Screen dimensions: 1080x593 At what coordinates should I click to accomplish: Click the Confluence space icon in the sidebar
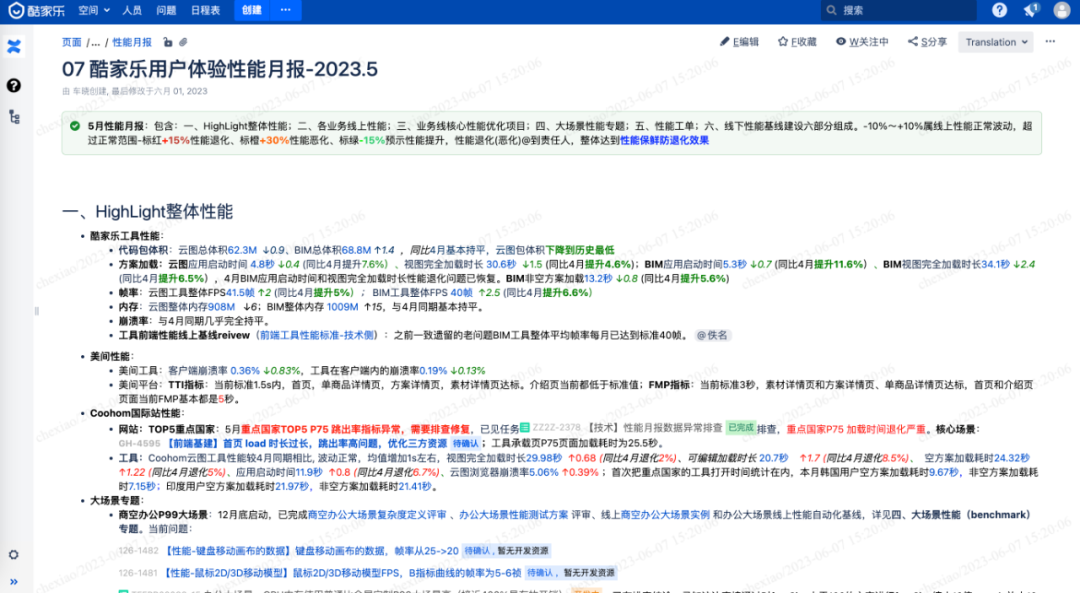pyautogui.click(x=14, y=47)
